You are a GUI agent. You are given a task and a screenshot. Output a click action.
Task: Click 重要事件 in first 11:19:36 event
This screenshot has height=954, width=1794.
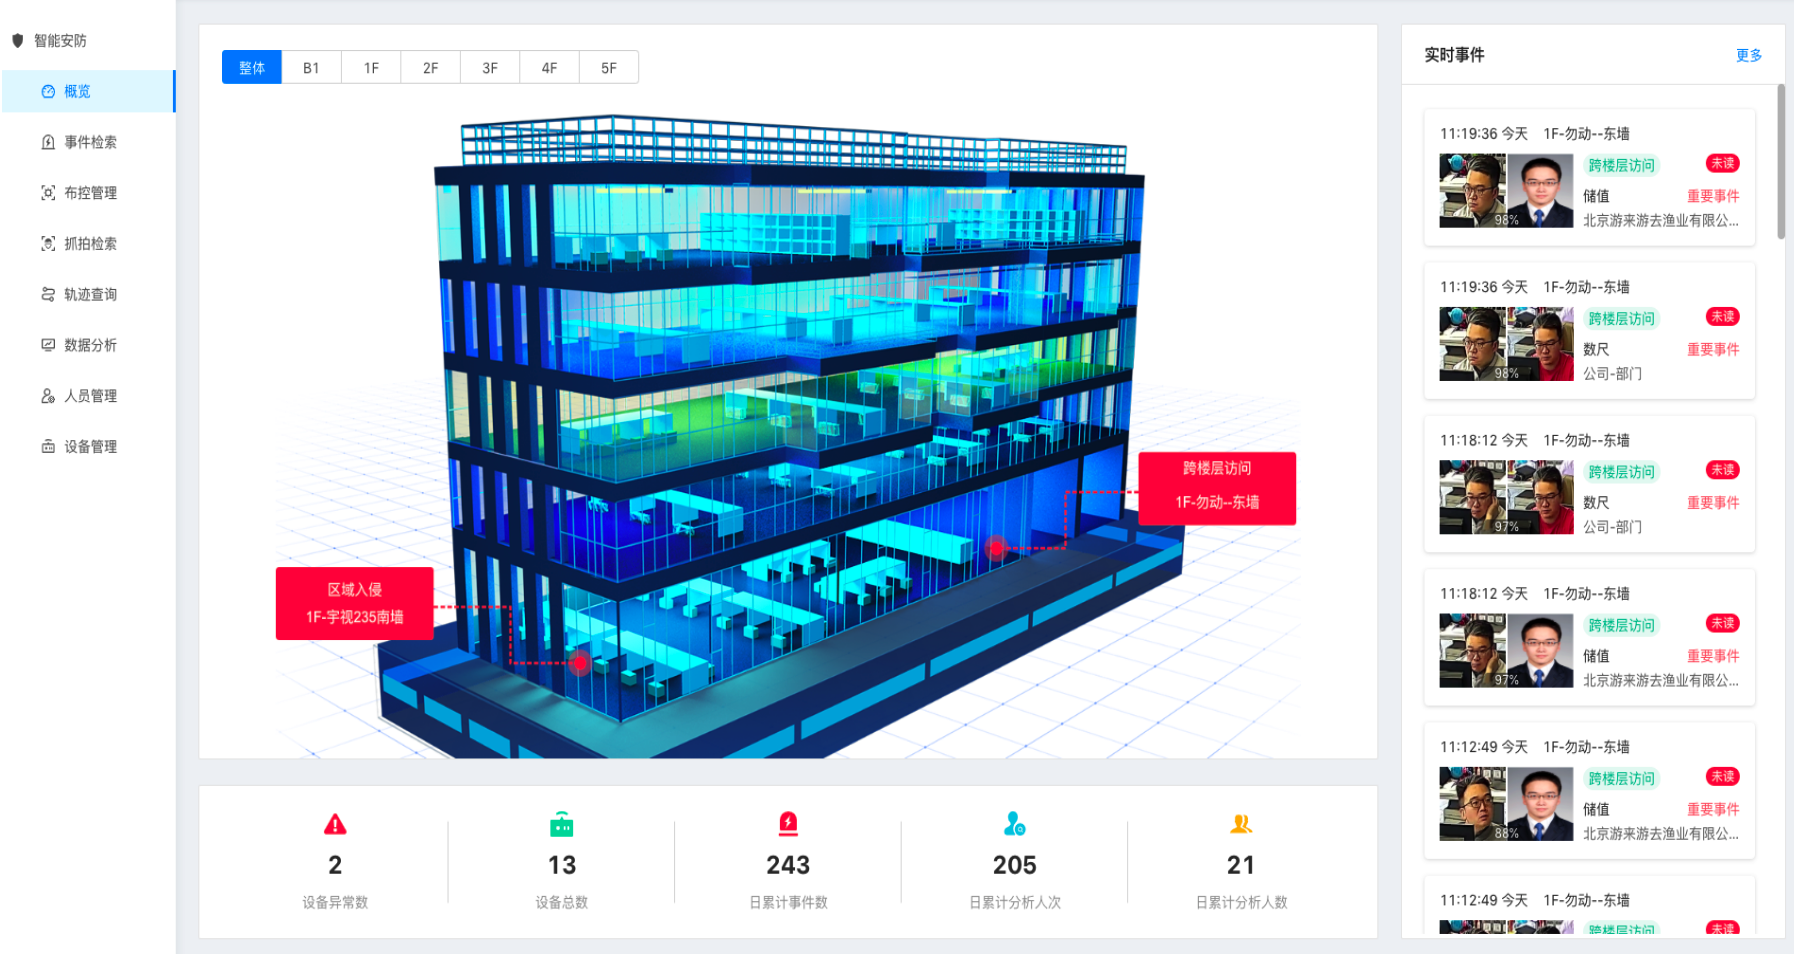(1713, 196)
